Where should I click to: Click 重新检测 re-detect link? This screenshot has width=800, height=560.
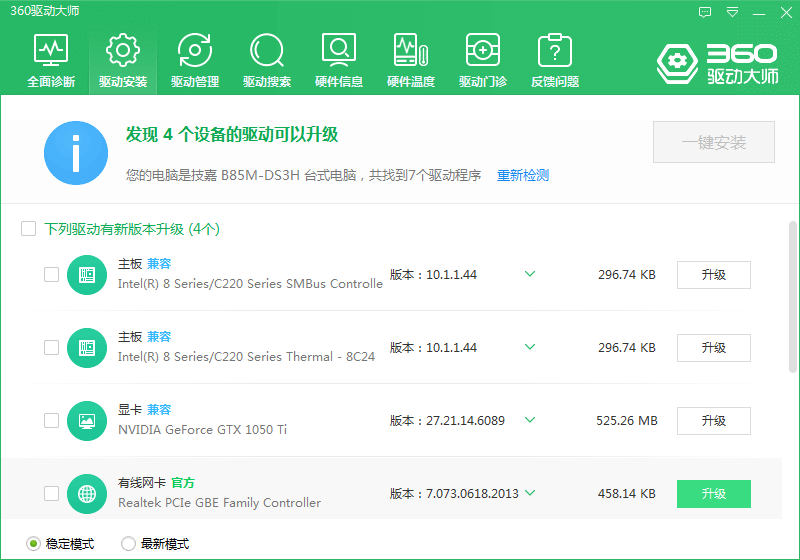click(523, 175)
